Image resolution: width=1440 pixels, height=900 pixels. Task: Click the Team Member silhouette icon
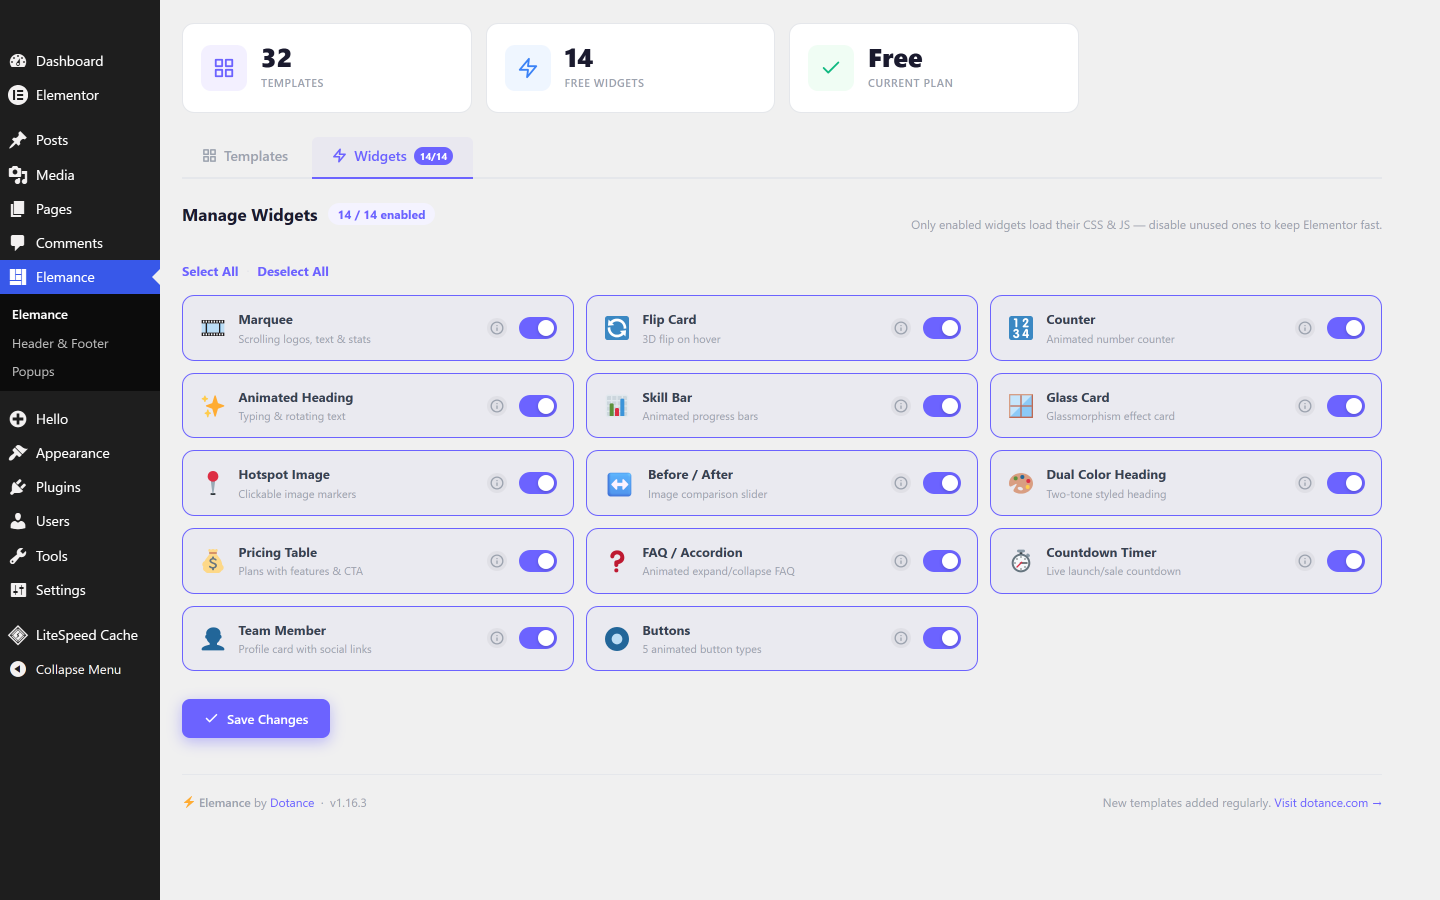pos(213,639)
